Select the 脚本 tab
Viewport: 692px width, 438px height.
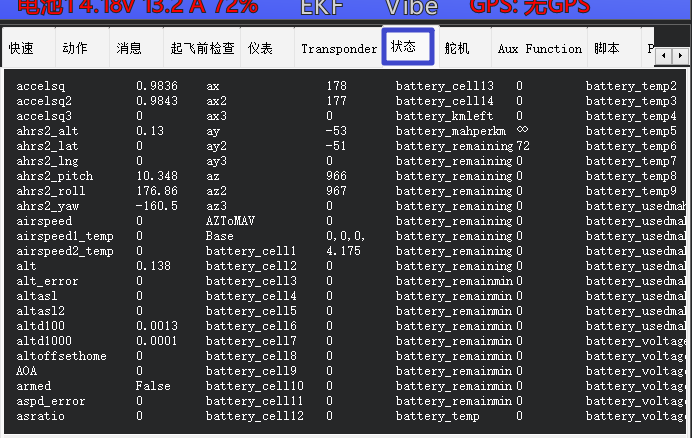click(606, 48)
